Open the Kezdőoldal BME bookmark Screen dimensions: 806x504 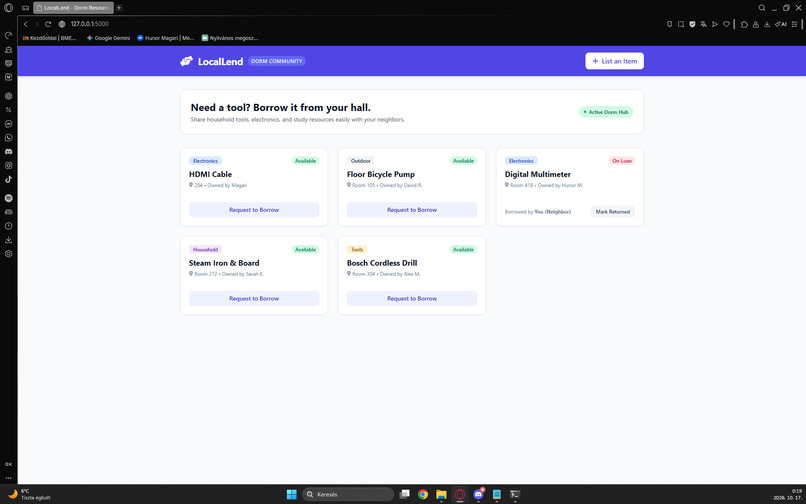[x=49, y=38]
